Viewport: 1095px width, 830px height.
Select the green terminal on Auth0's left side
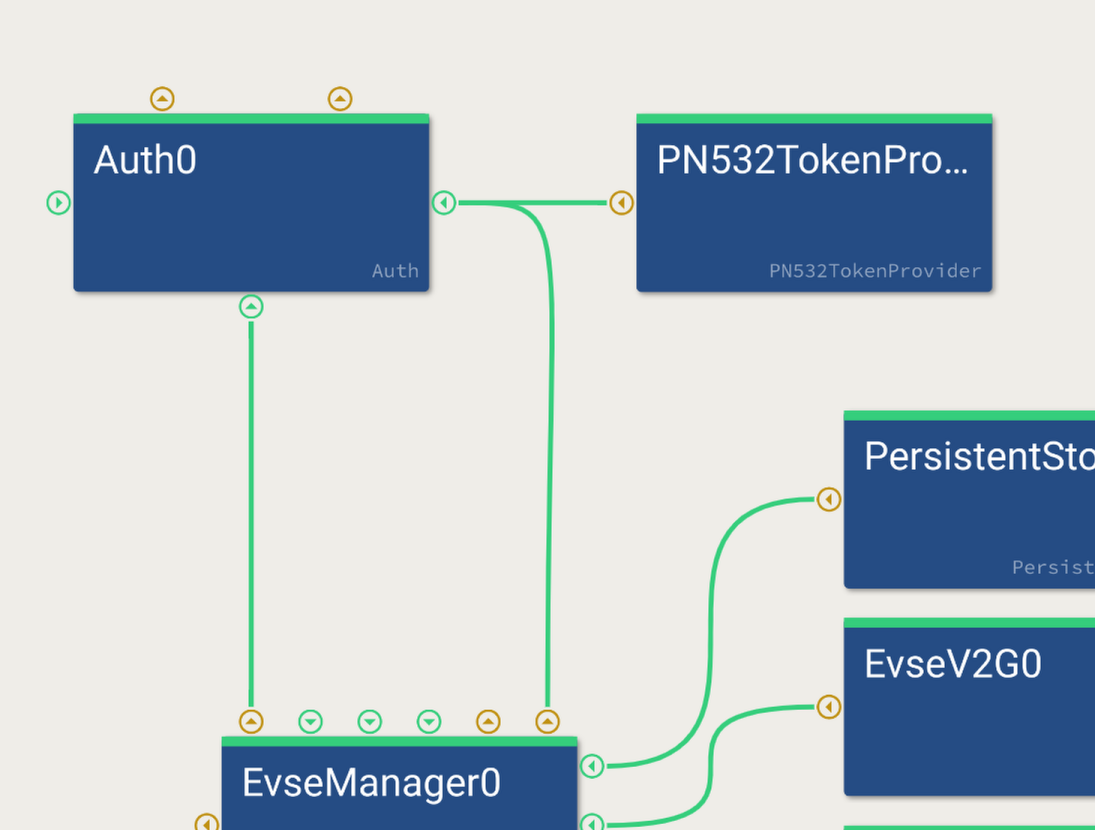59,203
